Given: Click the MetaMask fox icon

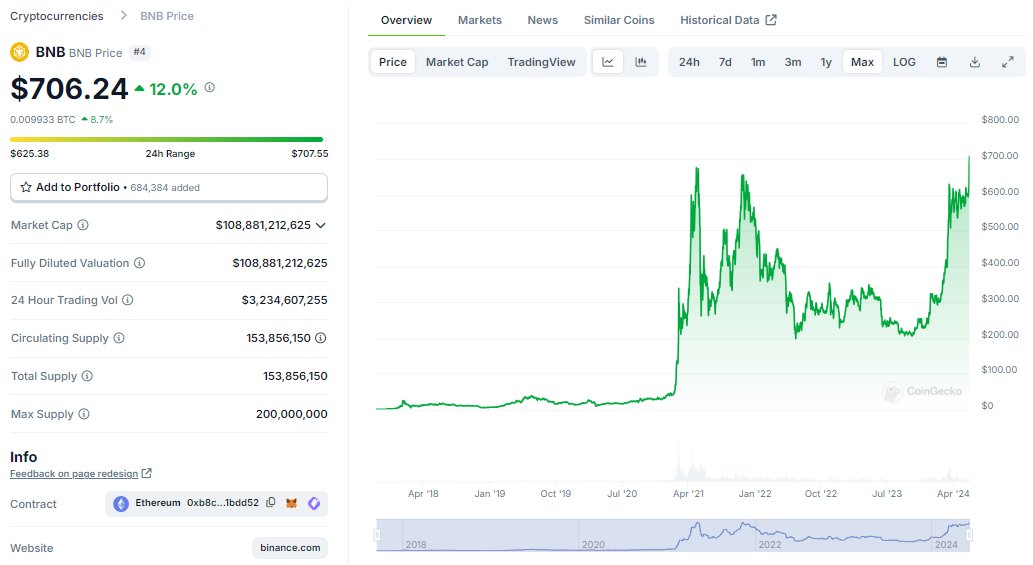Looking at the screenshot, I should click(291, 504).
